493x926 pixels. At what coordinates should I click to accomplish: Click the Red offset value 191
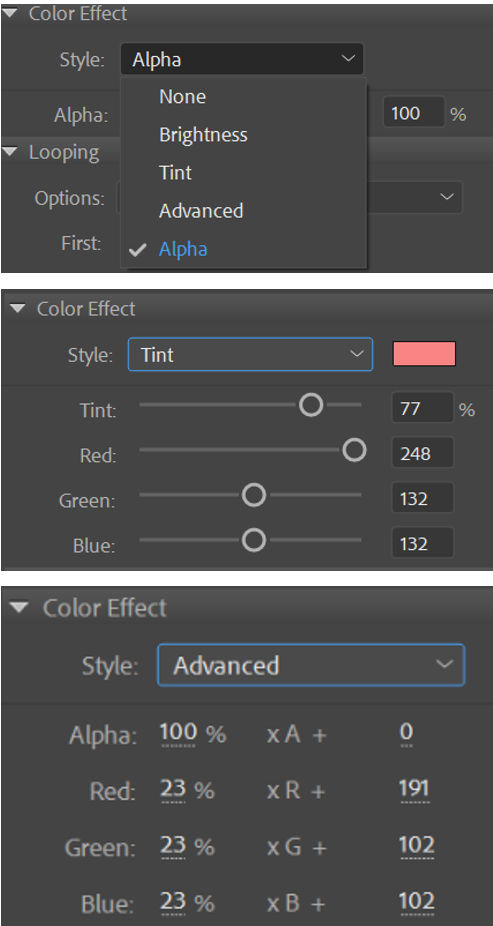(414, 790)
